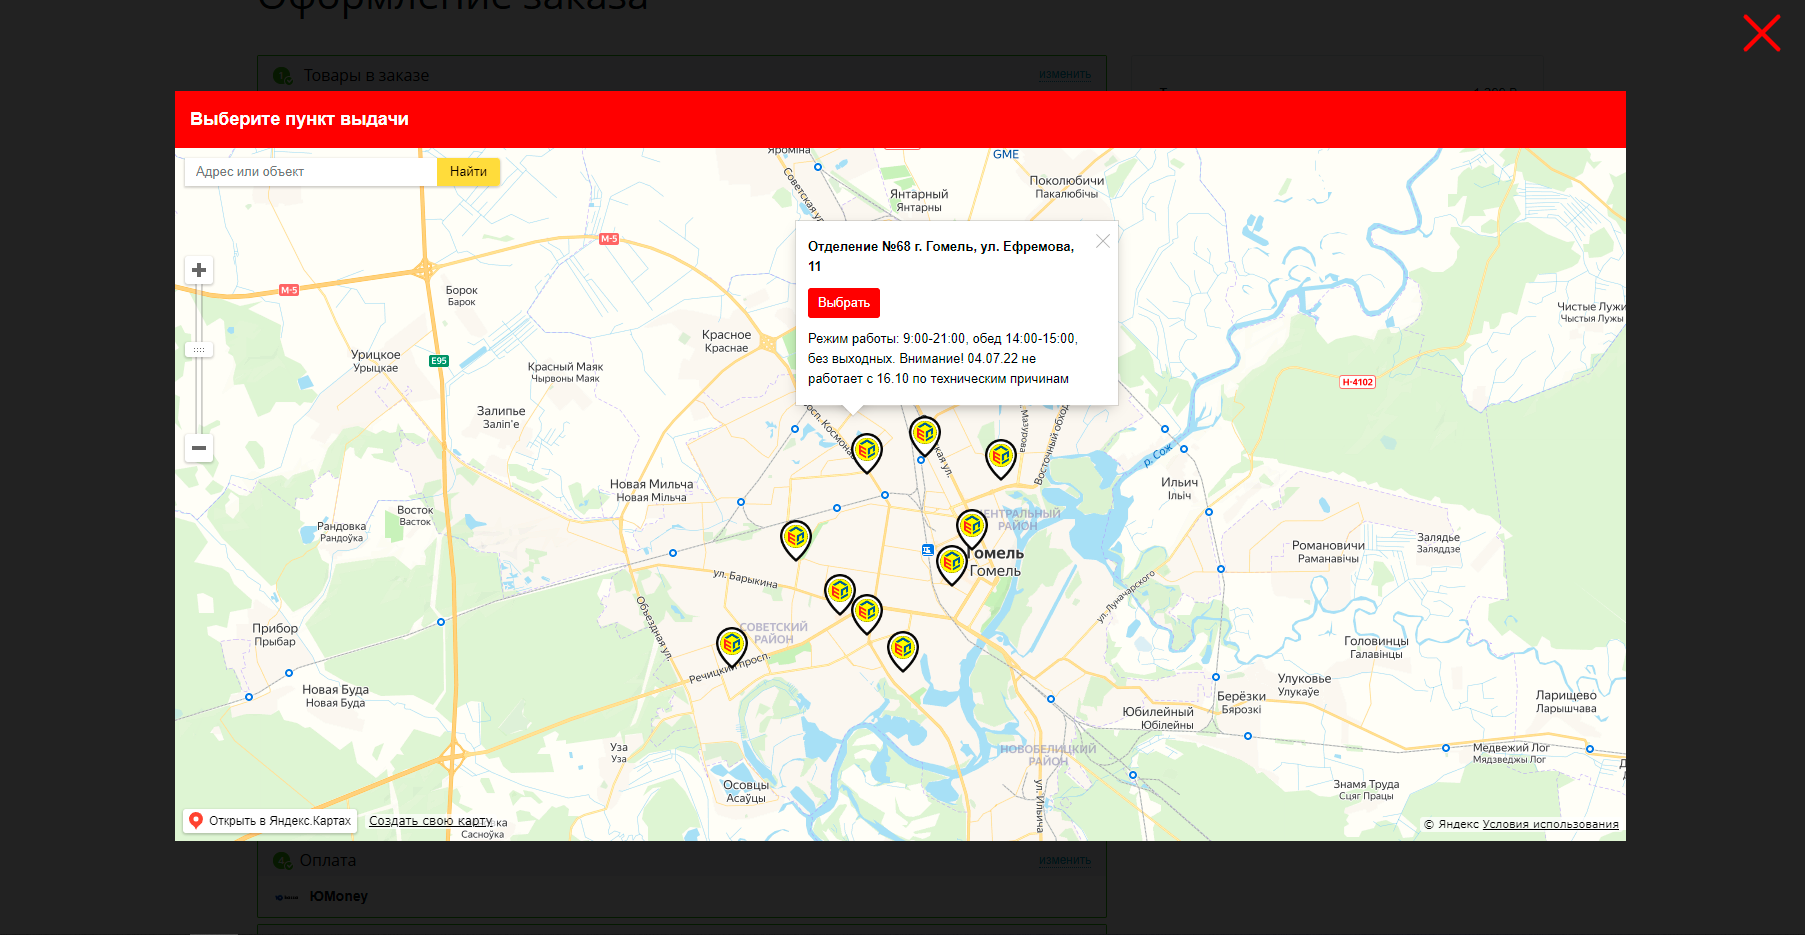Click the red pin icon in Яндекс.Карты button

[196, 821]
